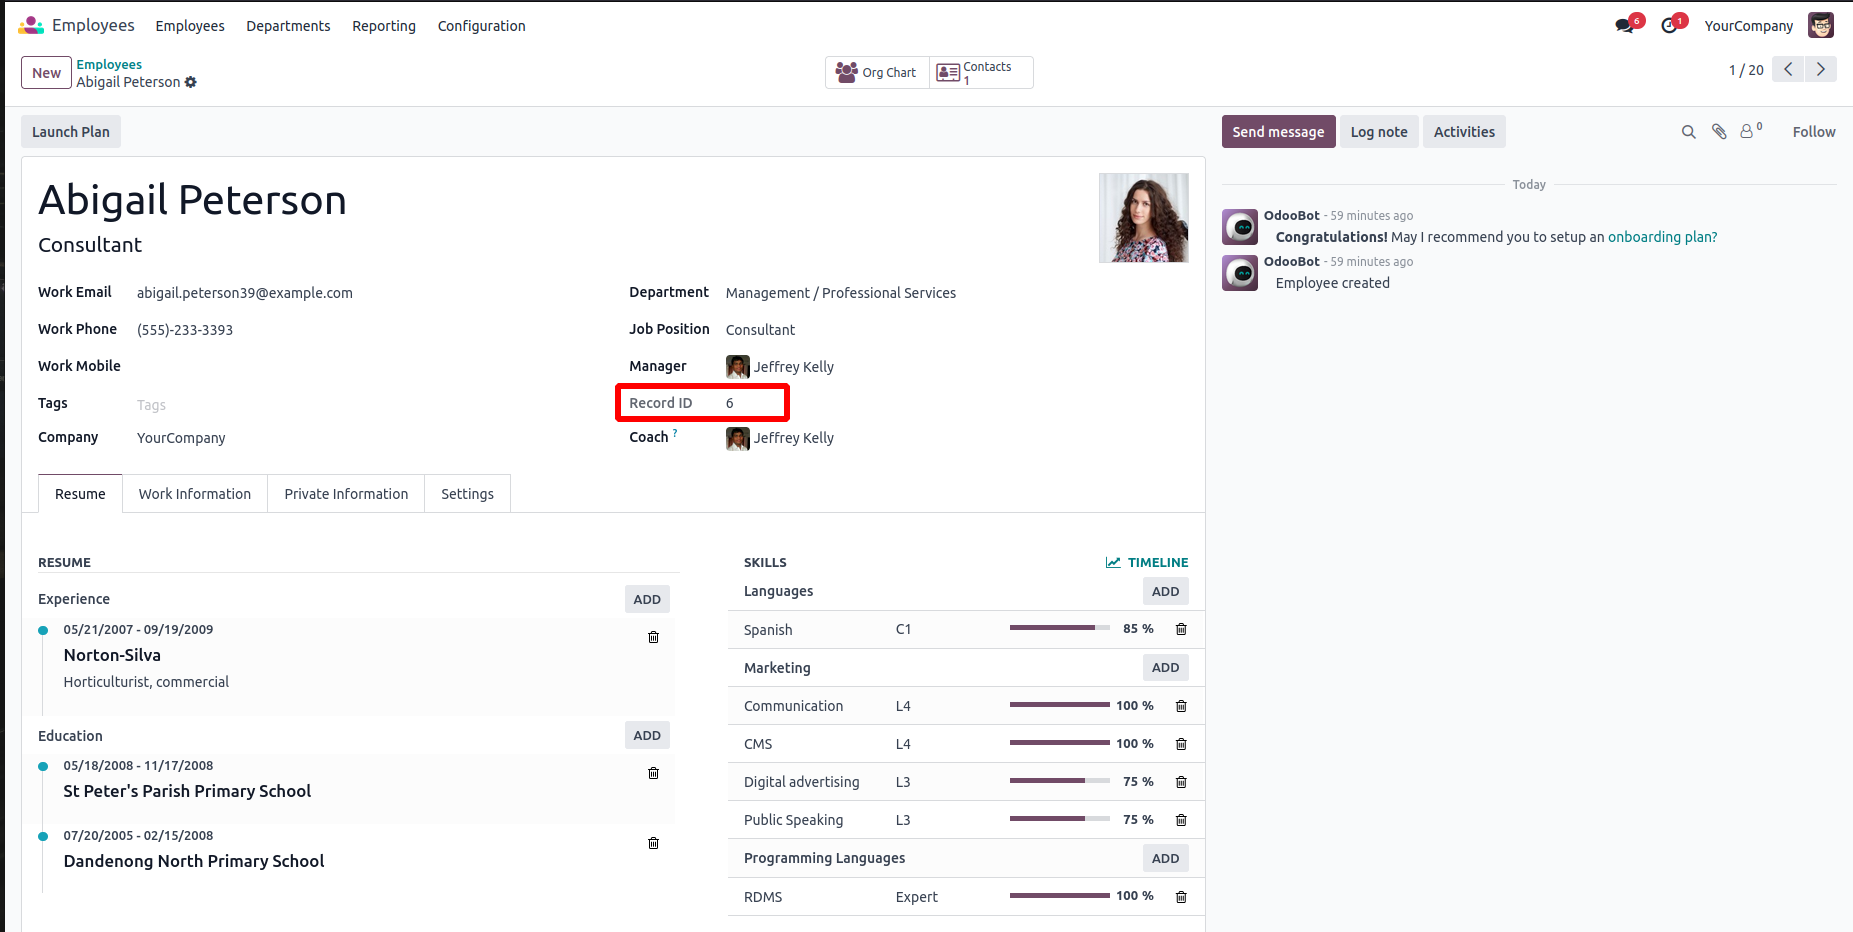Click the Launch Plan button
Image resolution: width=1853 pixels, height=932 pixels.
(x=71, y=132)
